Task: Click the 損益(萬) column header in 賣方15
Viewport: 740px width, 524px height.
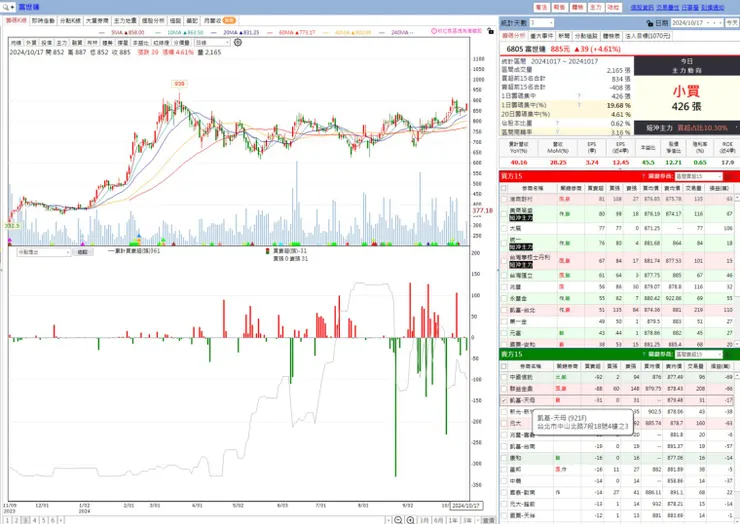Action: coord(720,366)
